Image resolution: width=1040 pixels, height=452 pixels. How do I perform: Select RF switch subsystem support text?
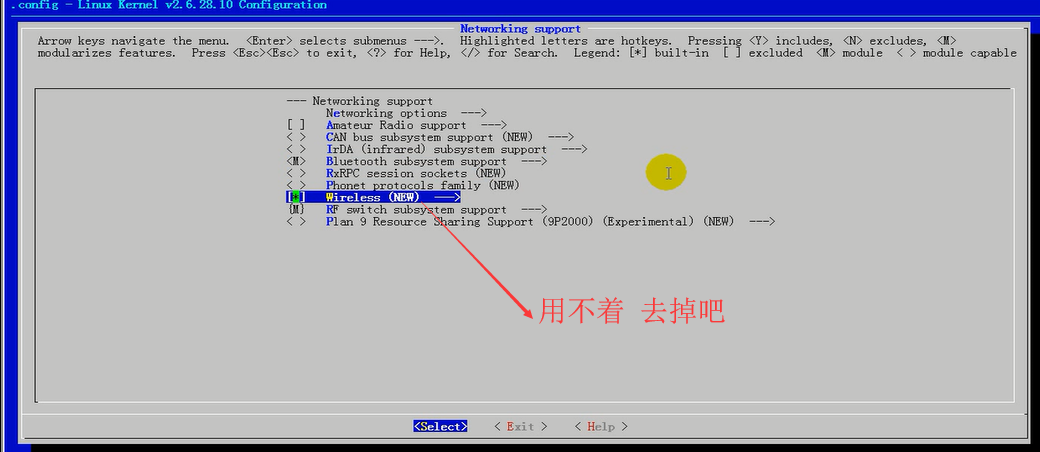coord(416,209)
